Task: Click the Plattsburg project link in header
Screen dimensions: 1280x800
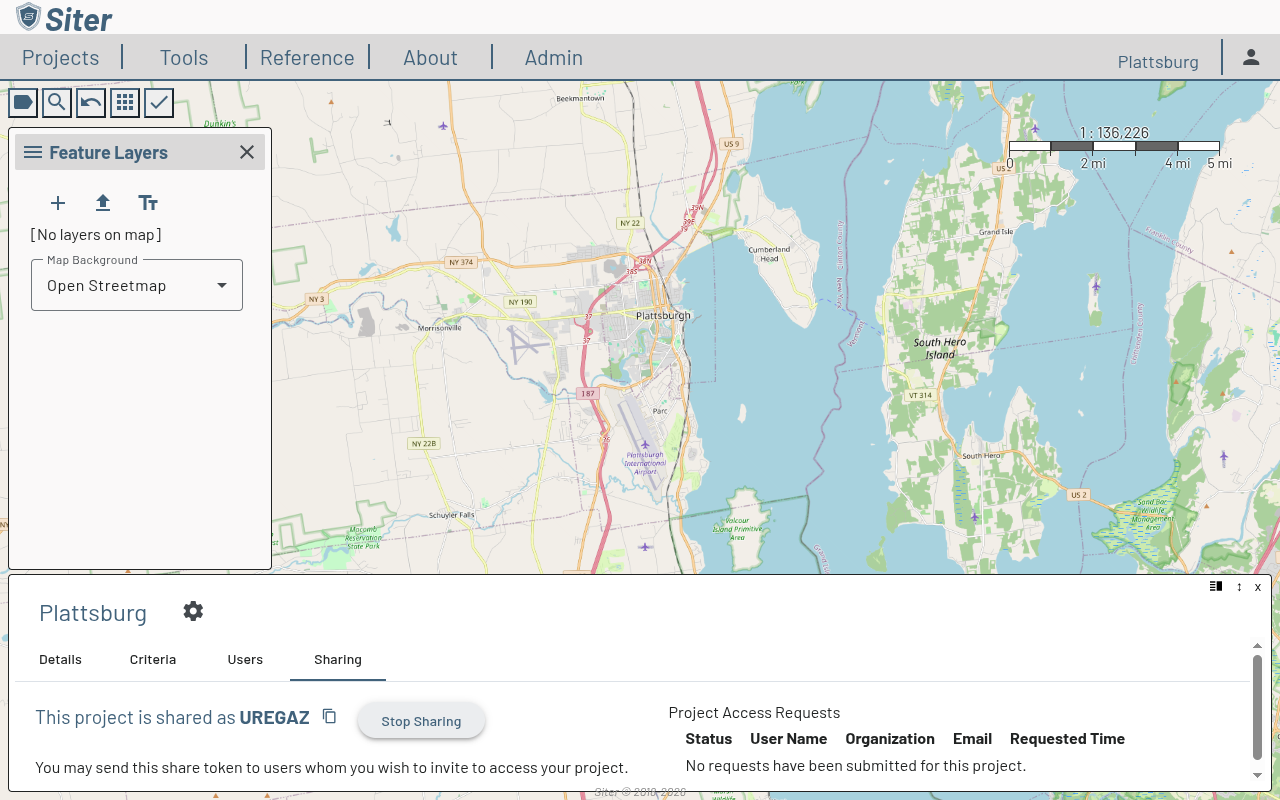Action: click(x=1158, y=62)
